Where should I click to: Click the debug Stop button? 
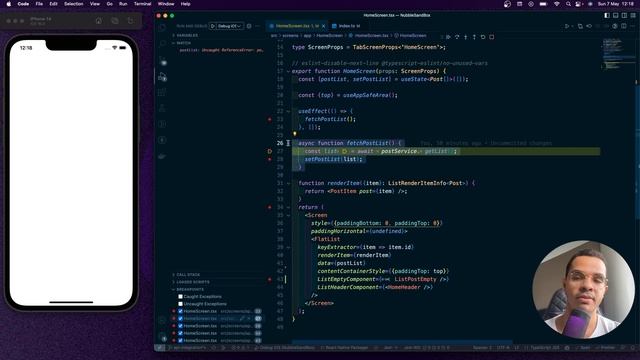tap(491, 37)
